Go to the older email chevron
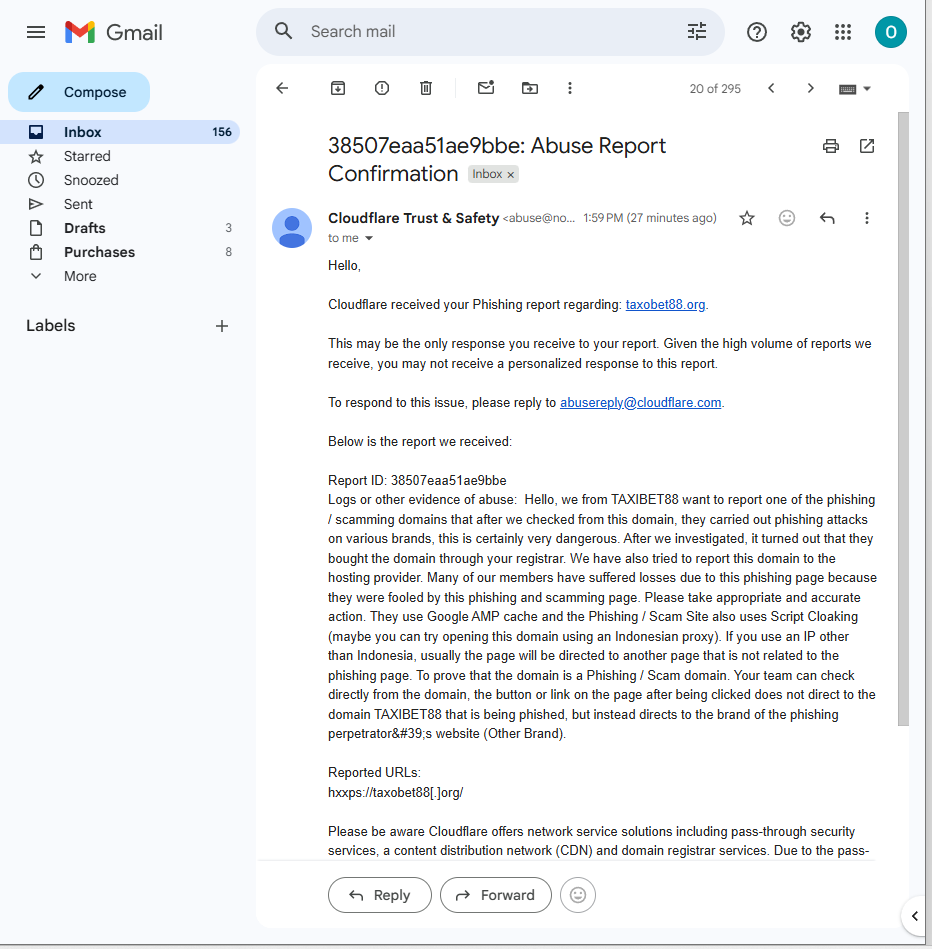 point(810,88)
